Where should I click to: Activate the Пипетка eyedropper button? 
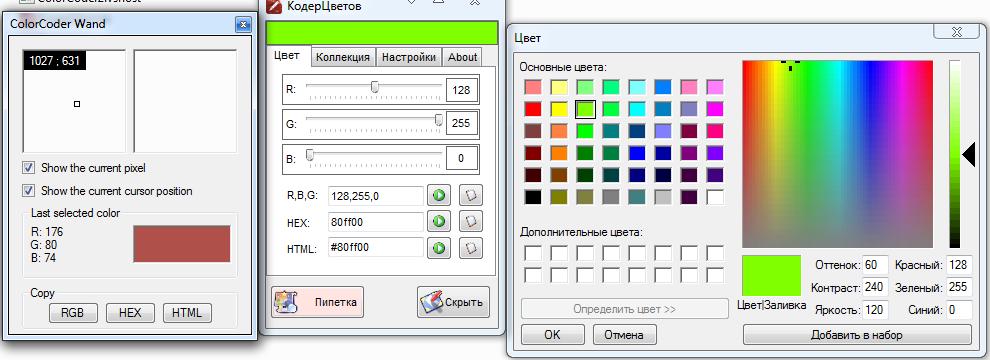point(318,302)
